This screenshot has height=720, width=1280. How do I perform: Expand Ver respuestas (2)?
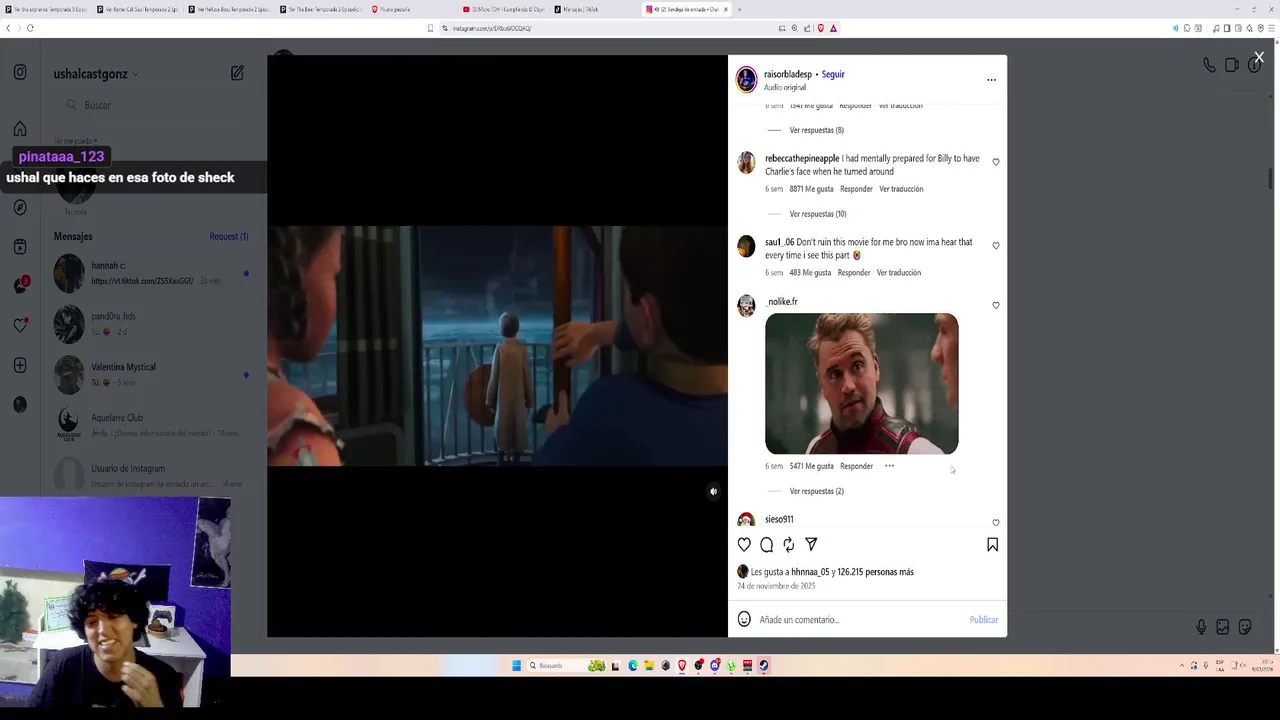(x=816, y=491)
